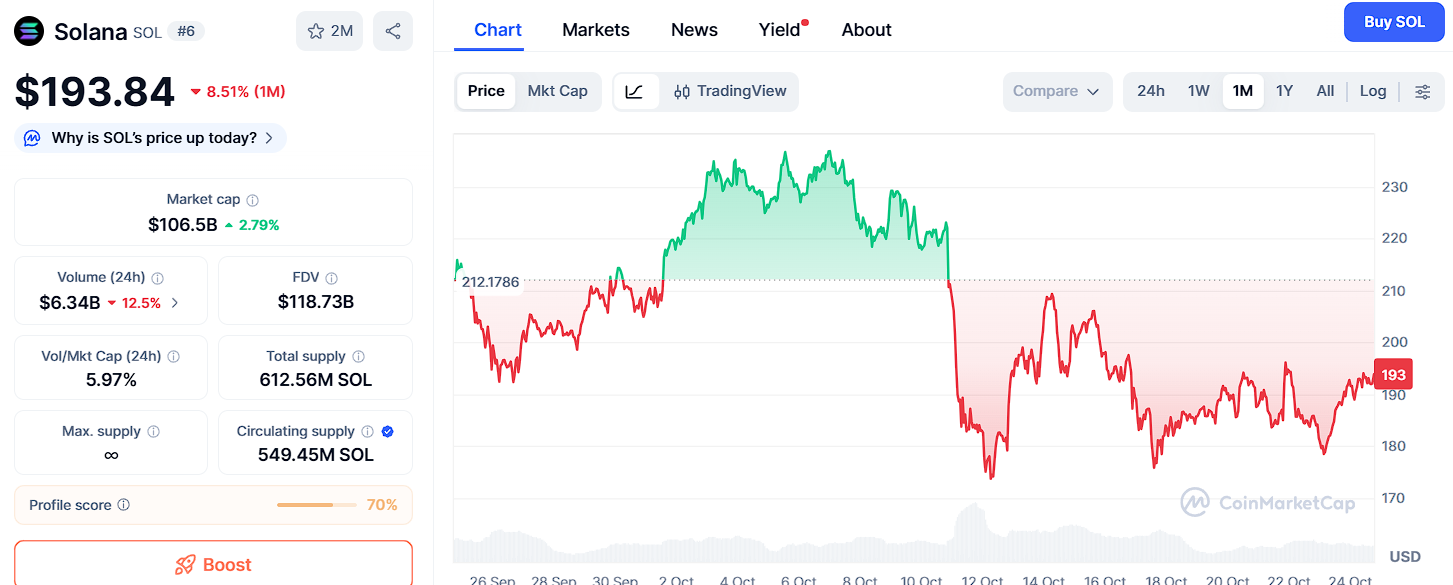Click the FDV info icon

pos(332,278)
